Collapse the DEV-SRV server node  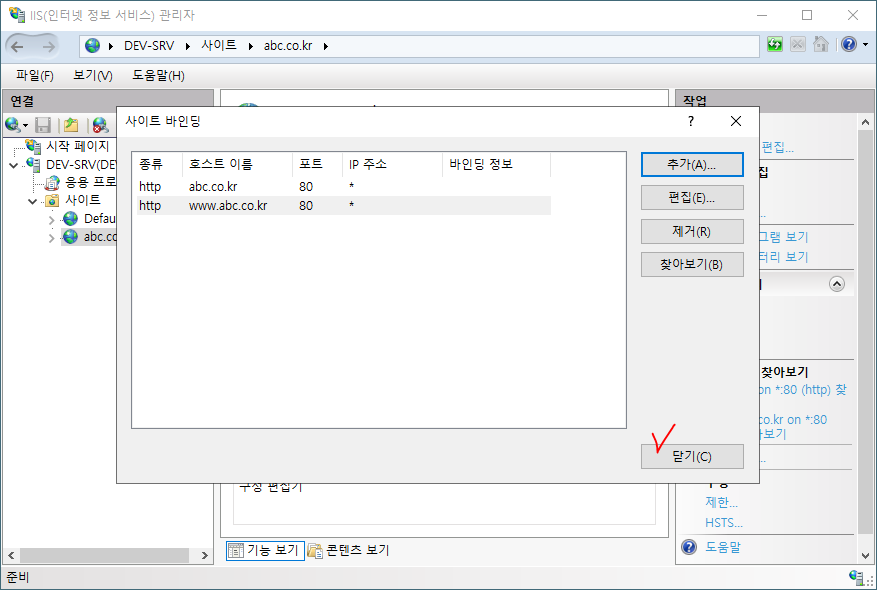[14, 166]
